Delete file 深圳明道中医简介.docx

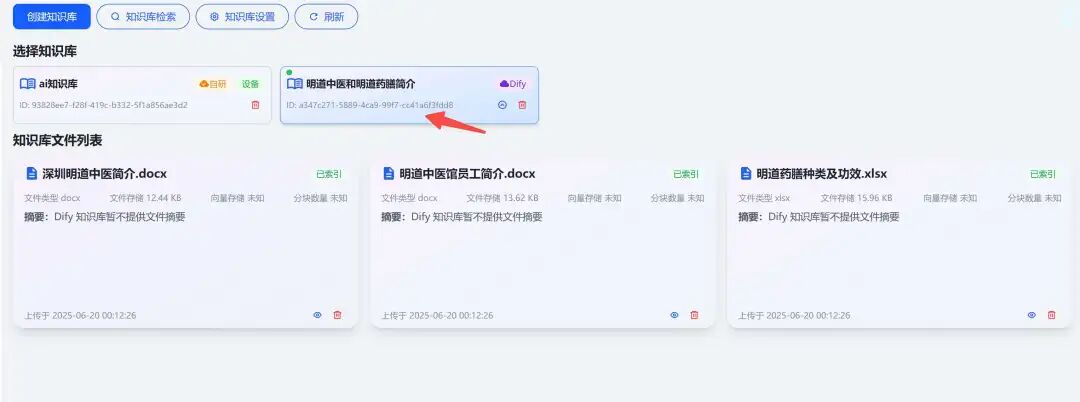click(x=338, y=315)
